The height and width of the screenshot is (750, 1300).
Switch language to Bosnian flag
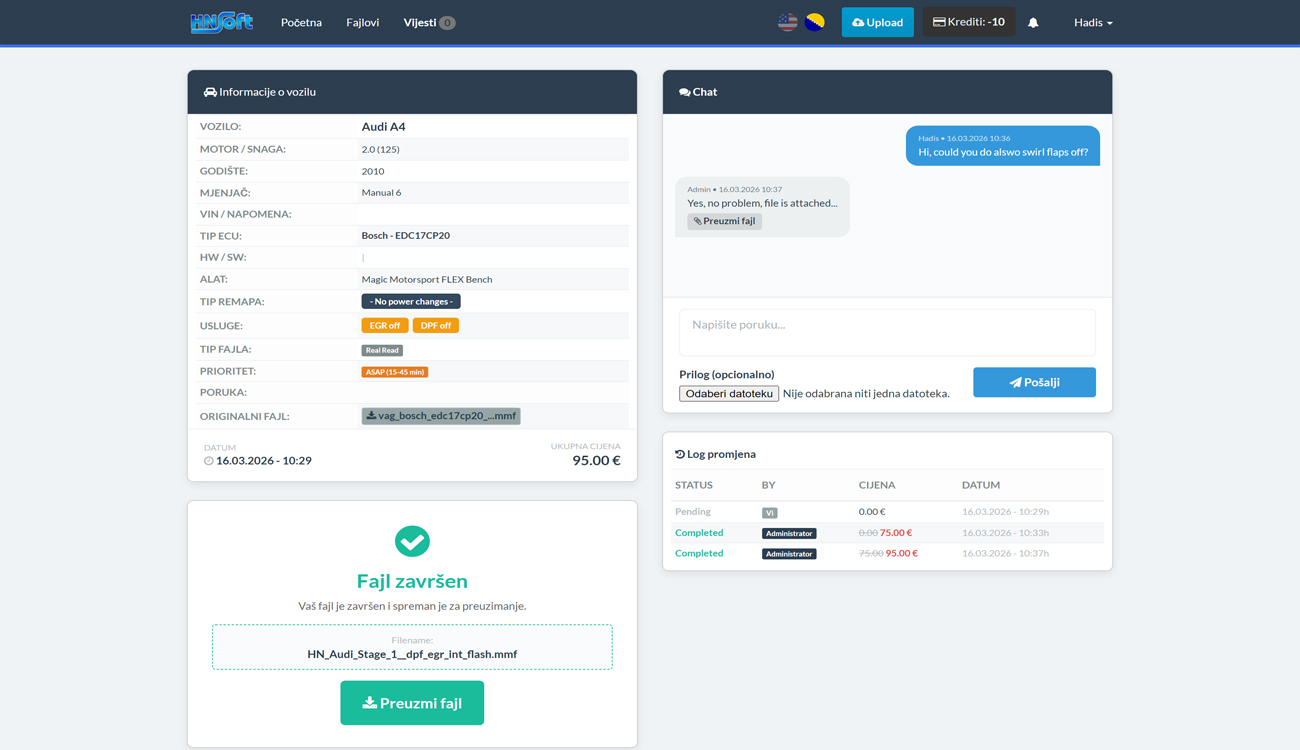pyautogui.click(x=815, y=22)
